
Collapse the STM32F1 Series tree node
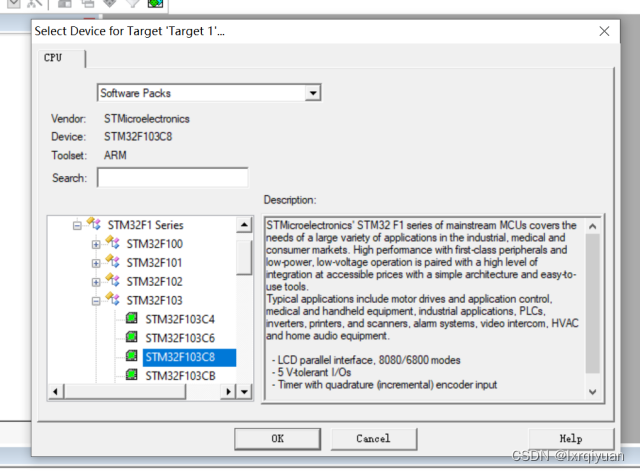point(77,225)
